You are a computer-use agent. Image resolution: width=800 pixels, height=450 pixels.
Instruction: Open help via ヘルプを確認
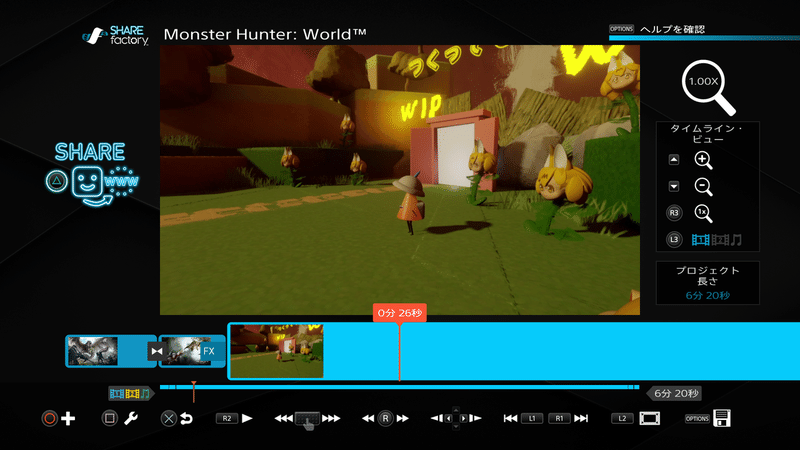tap(672, 29)
